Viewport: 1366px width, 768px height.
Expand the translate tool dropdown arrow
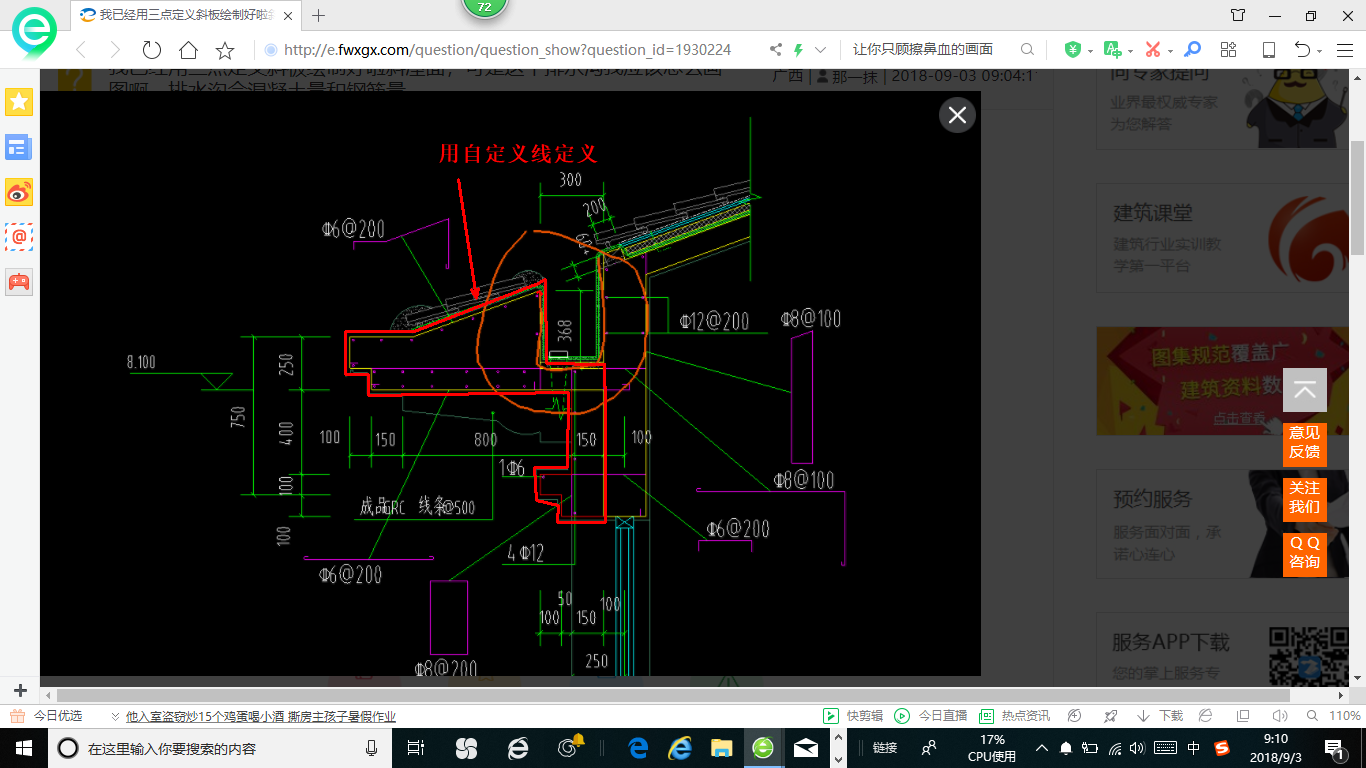(x=1130, y=51)
